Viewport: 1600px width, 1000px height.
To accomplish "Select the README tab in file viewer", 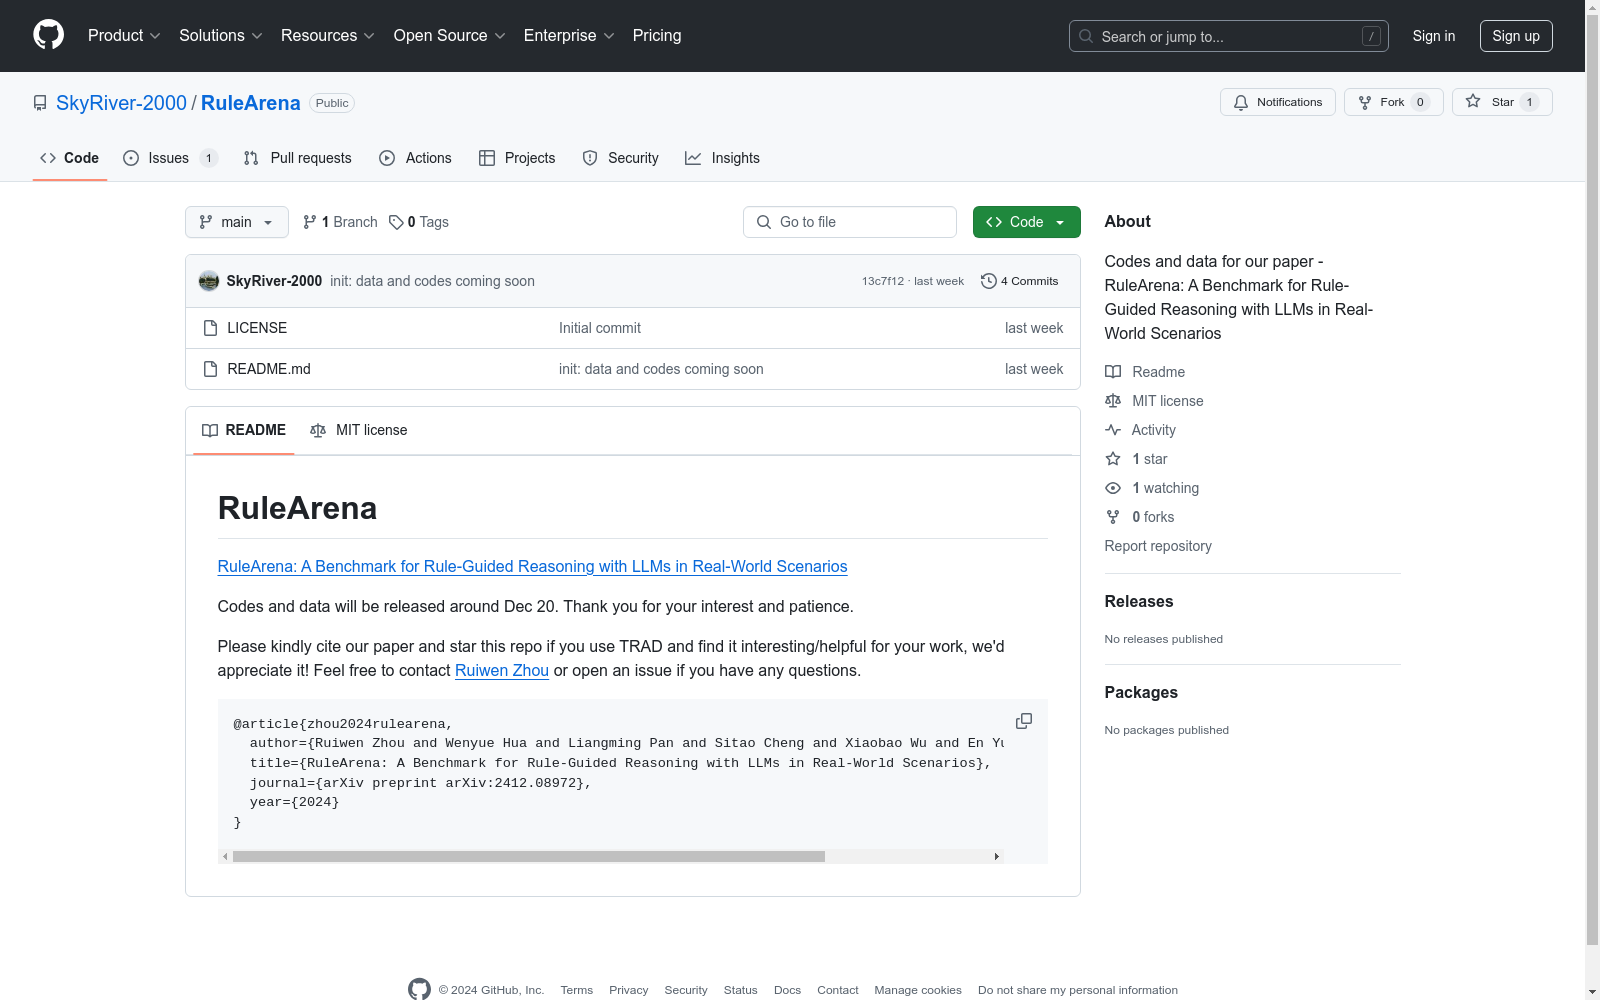I will click(244, 430).
